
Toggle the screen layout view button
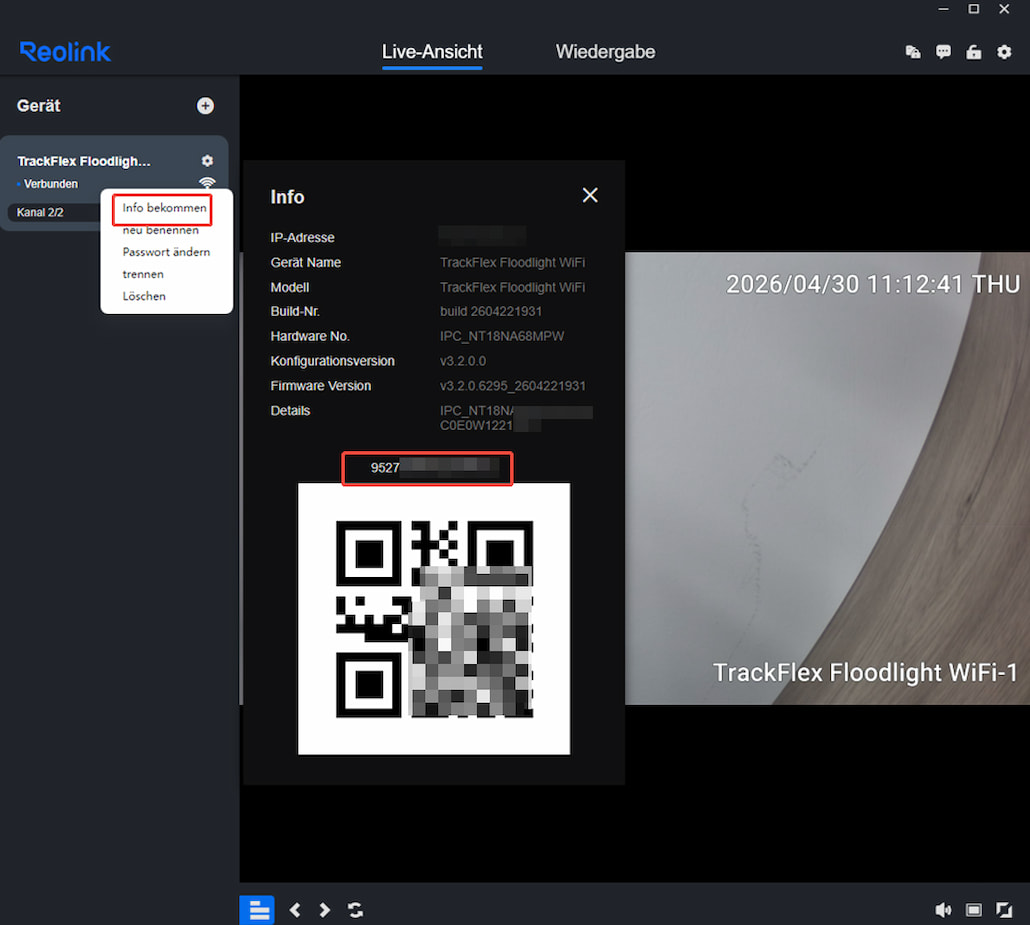[x=258, y=910]
